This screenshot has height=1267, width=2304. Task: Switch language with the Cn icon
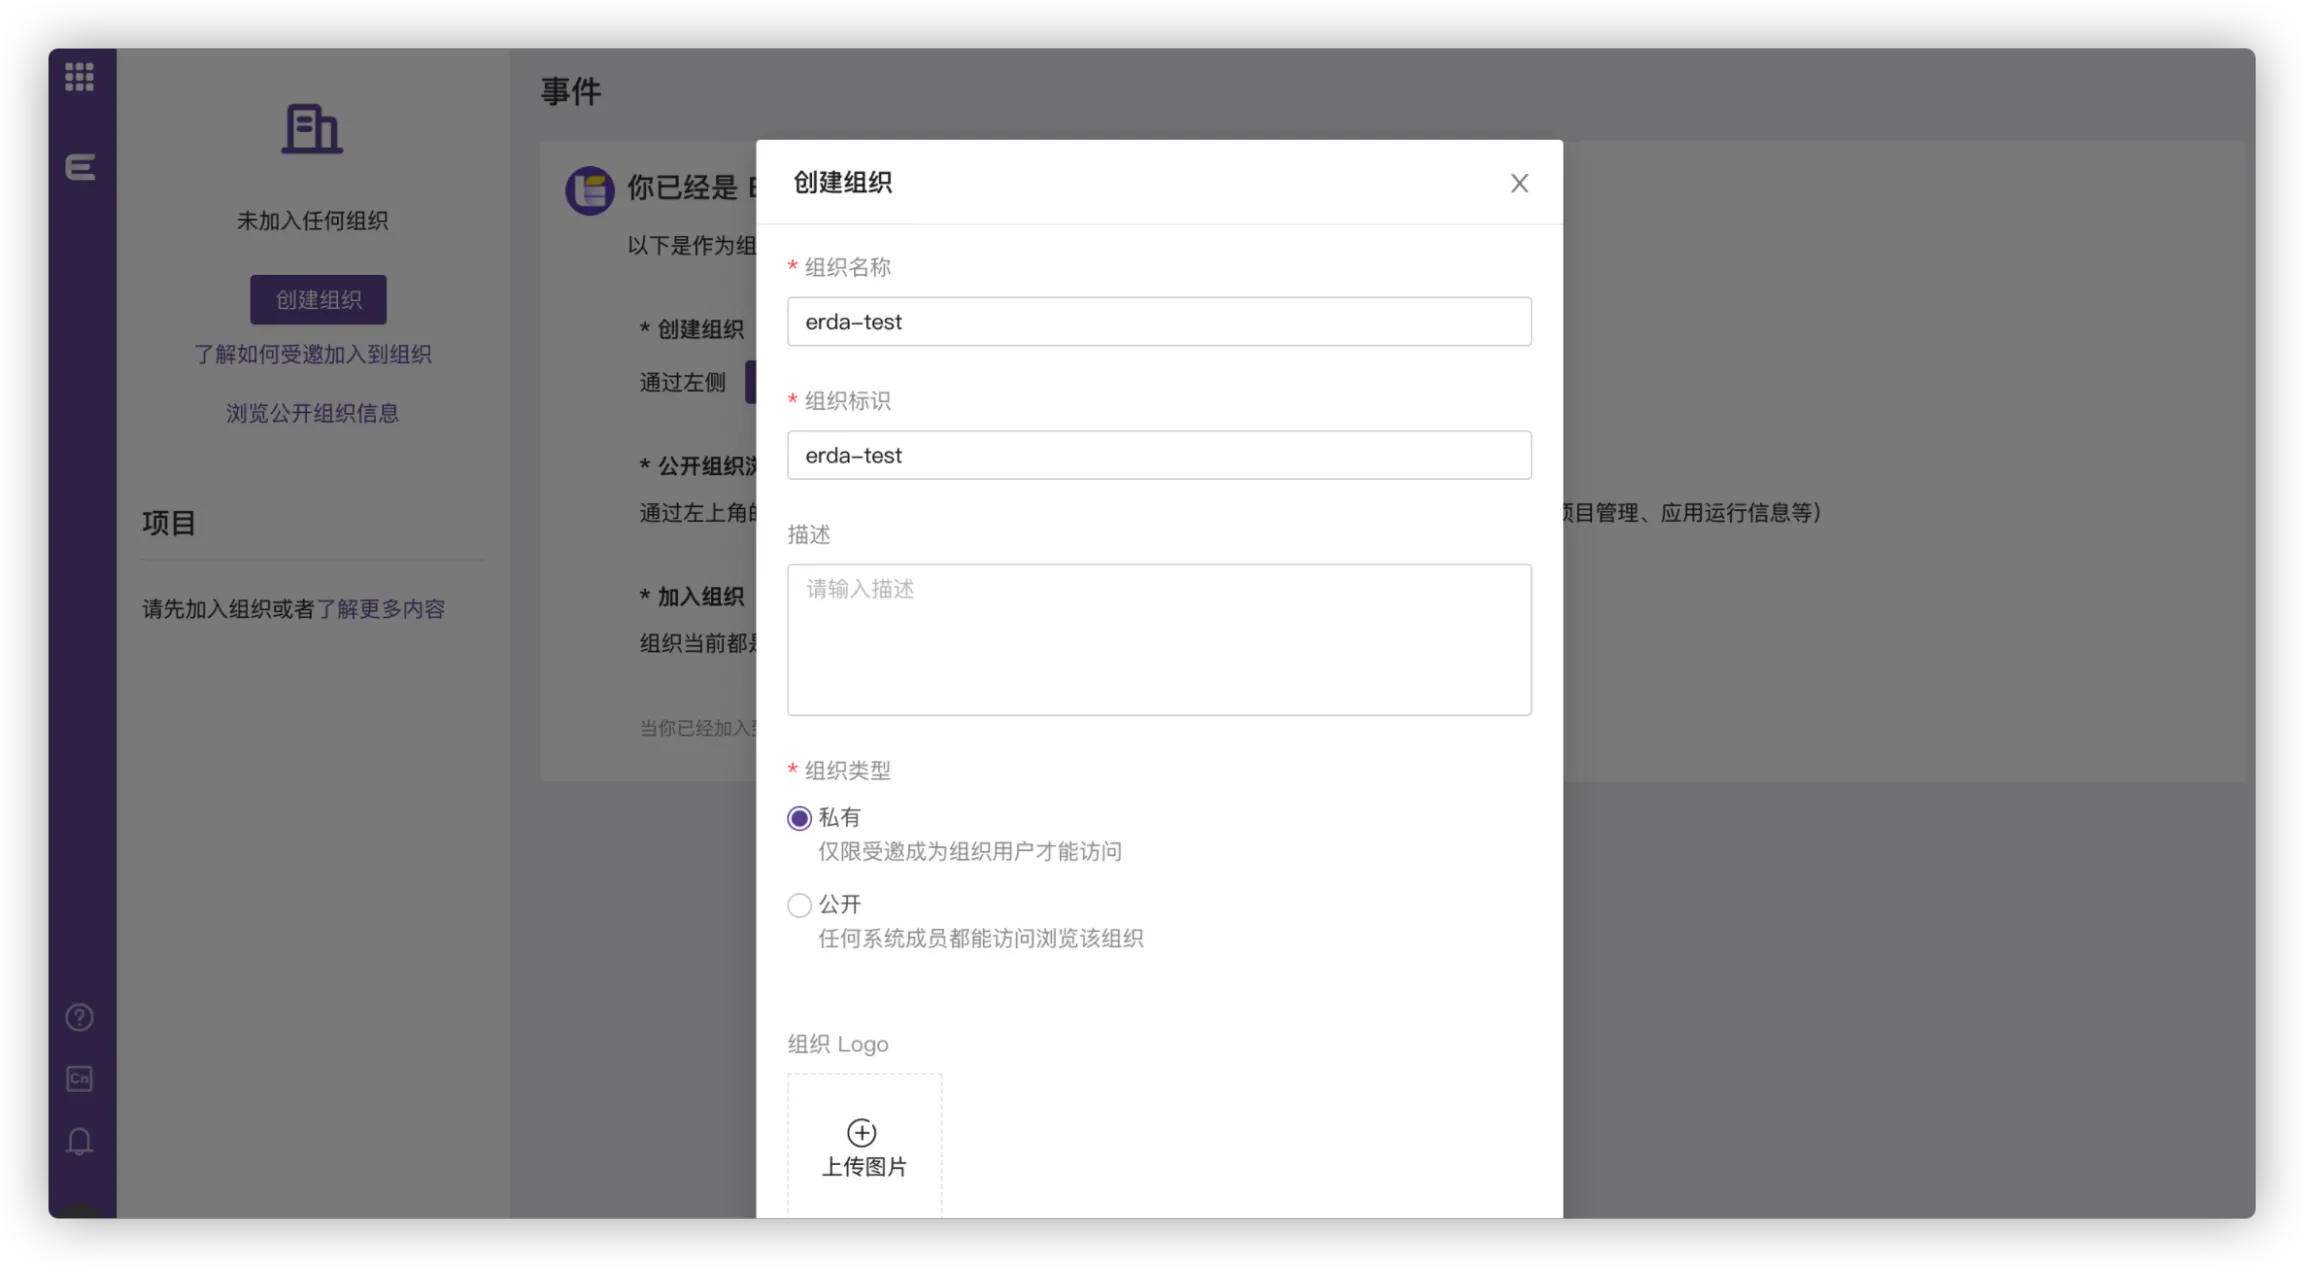79,1078
